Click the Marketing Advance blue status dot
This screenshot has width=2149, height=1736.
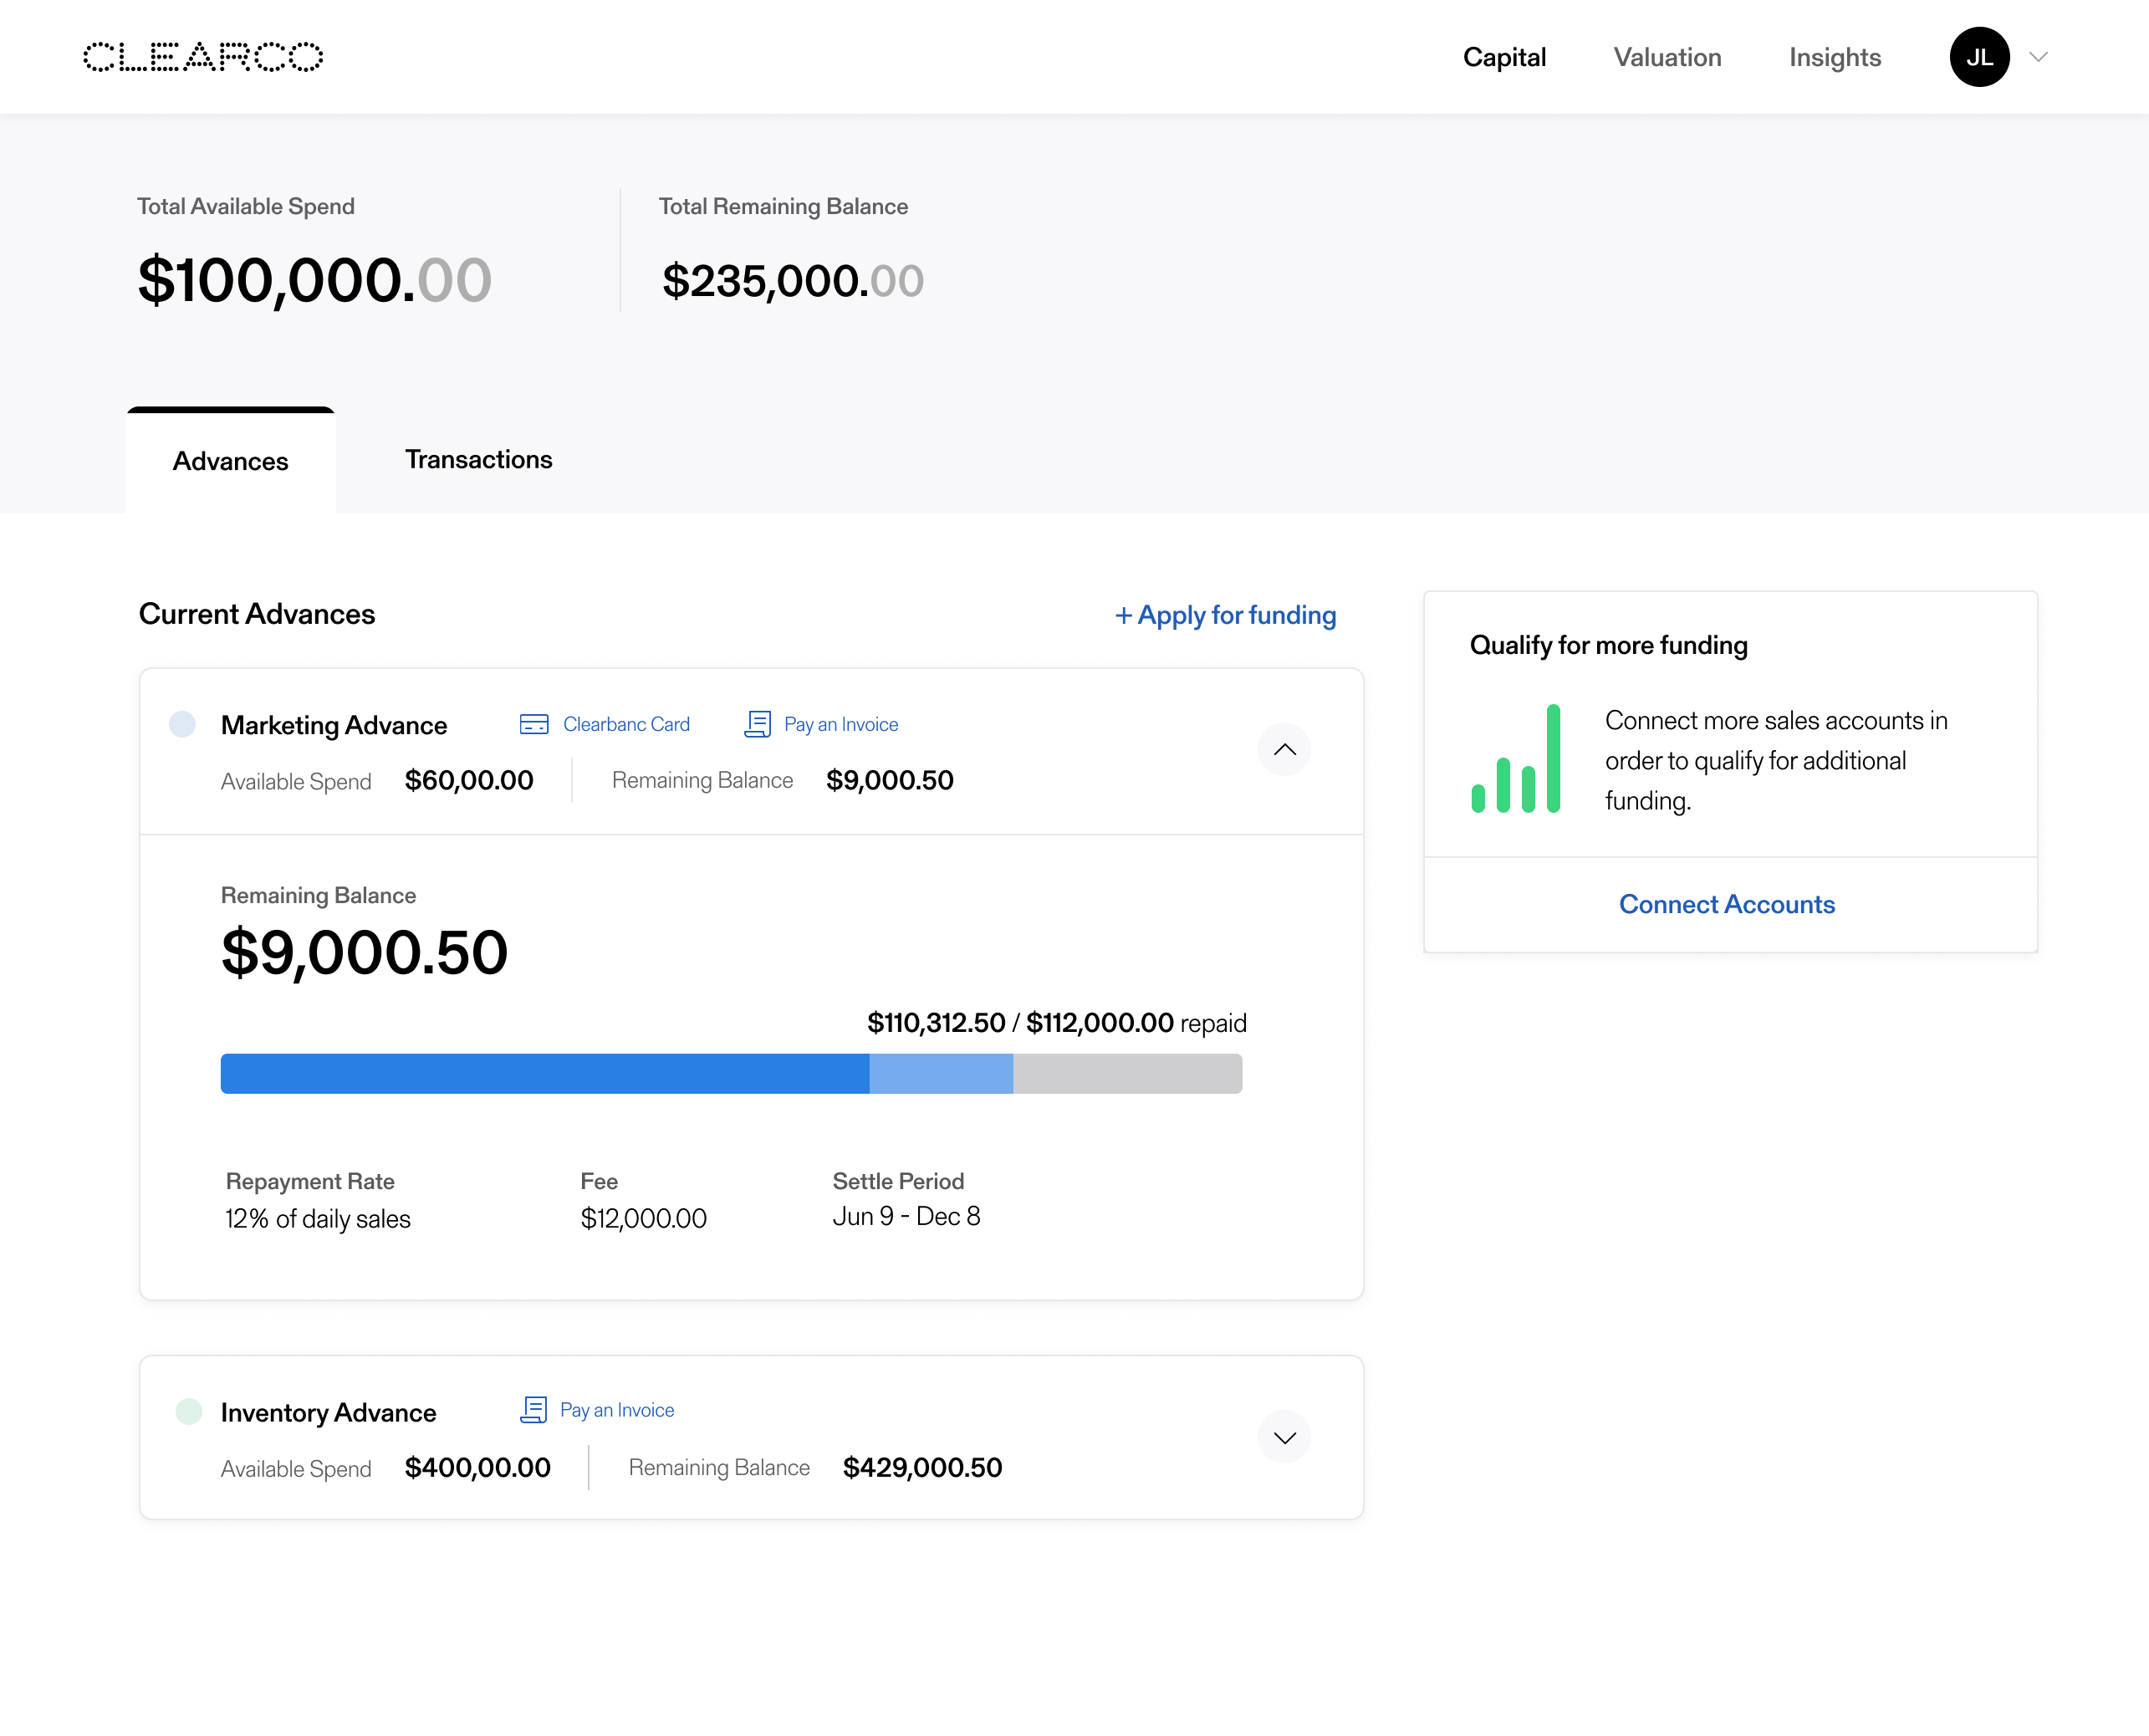(182, 724)
